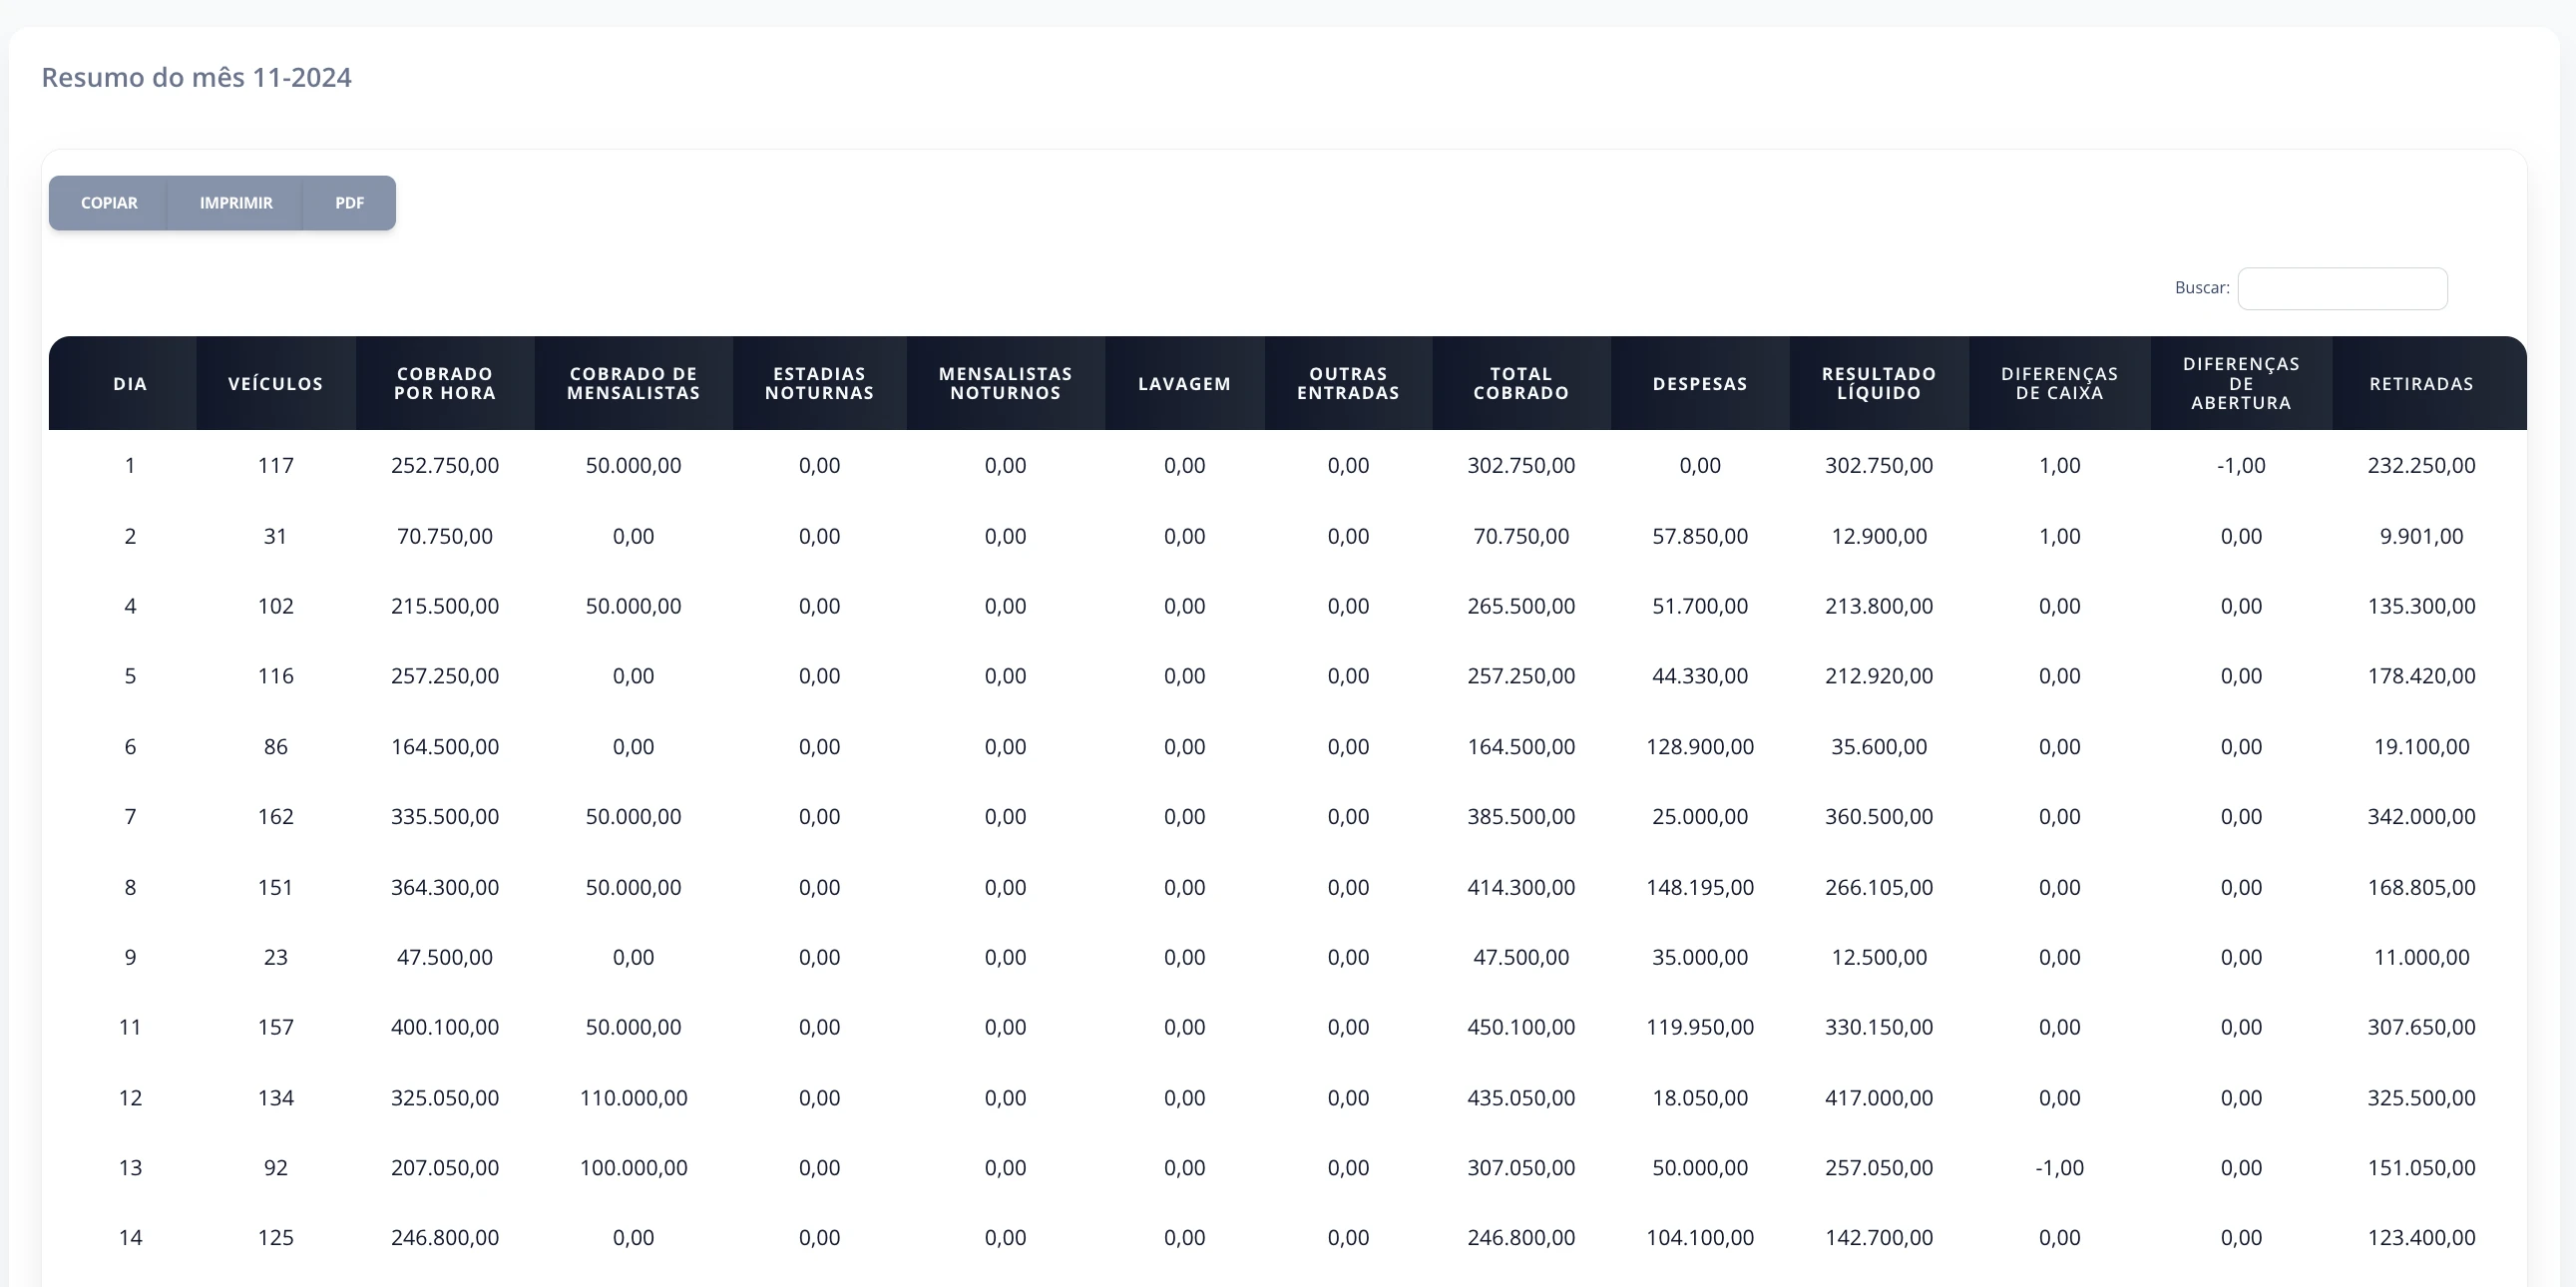Export table using PDF button
This screenshot has width=2576, height=1287.
coord(349,203)
